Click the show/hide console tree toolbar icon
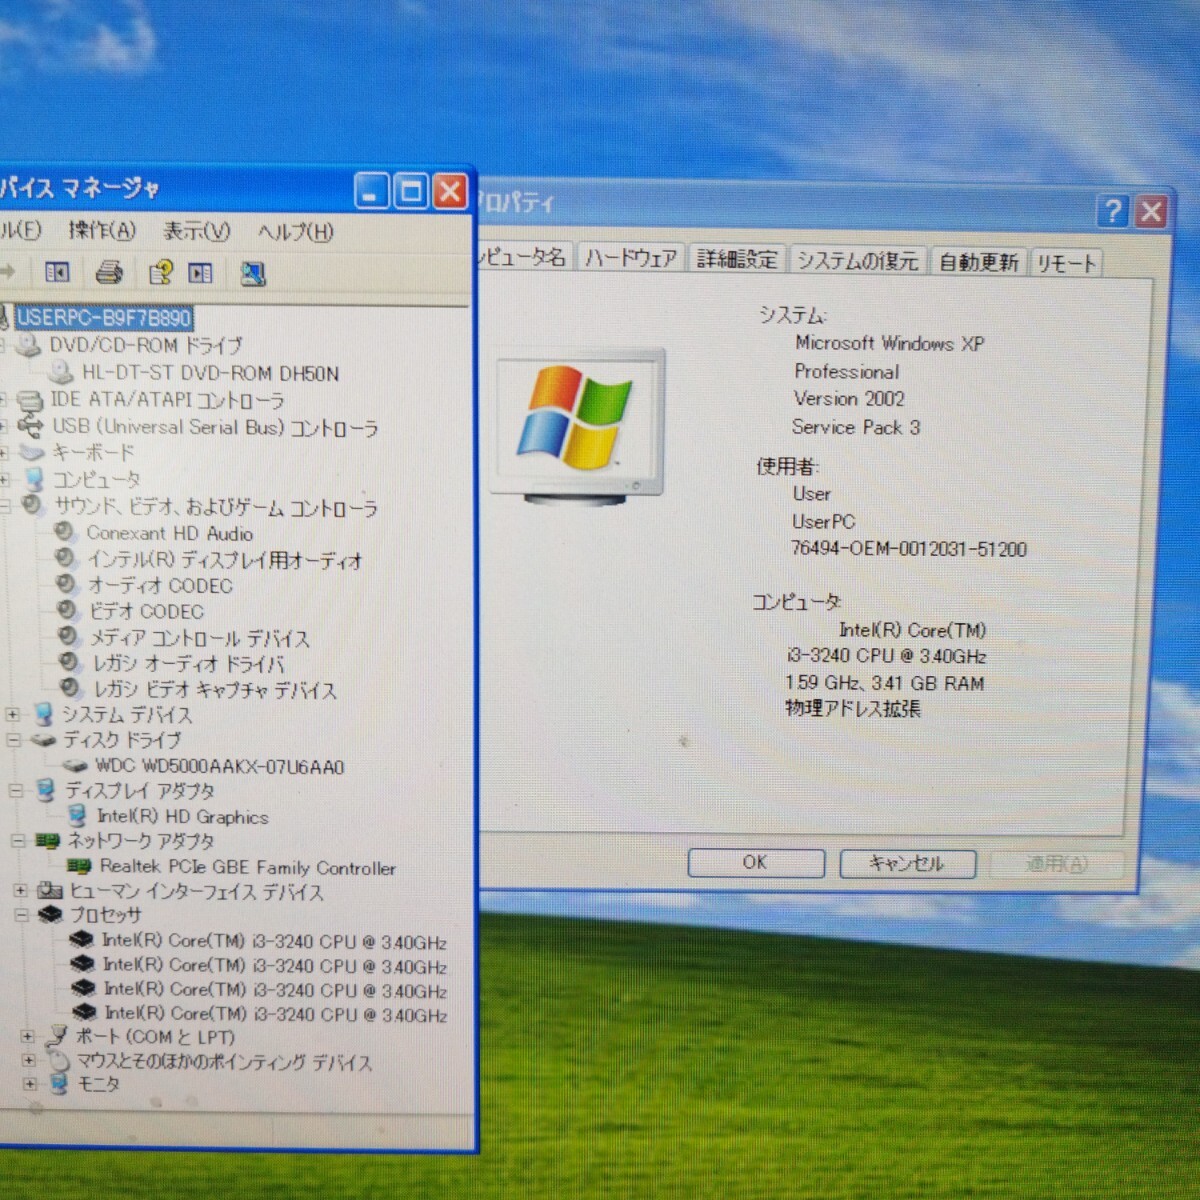Screen dimensions: 1200x1200 (x=58, y=272)
